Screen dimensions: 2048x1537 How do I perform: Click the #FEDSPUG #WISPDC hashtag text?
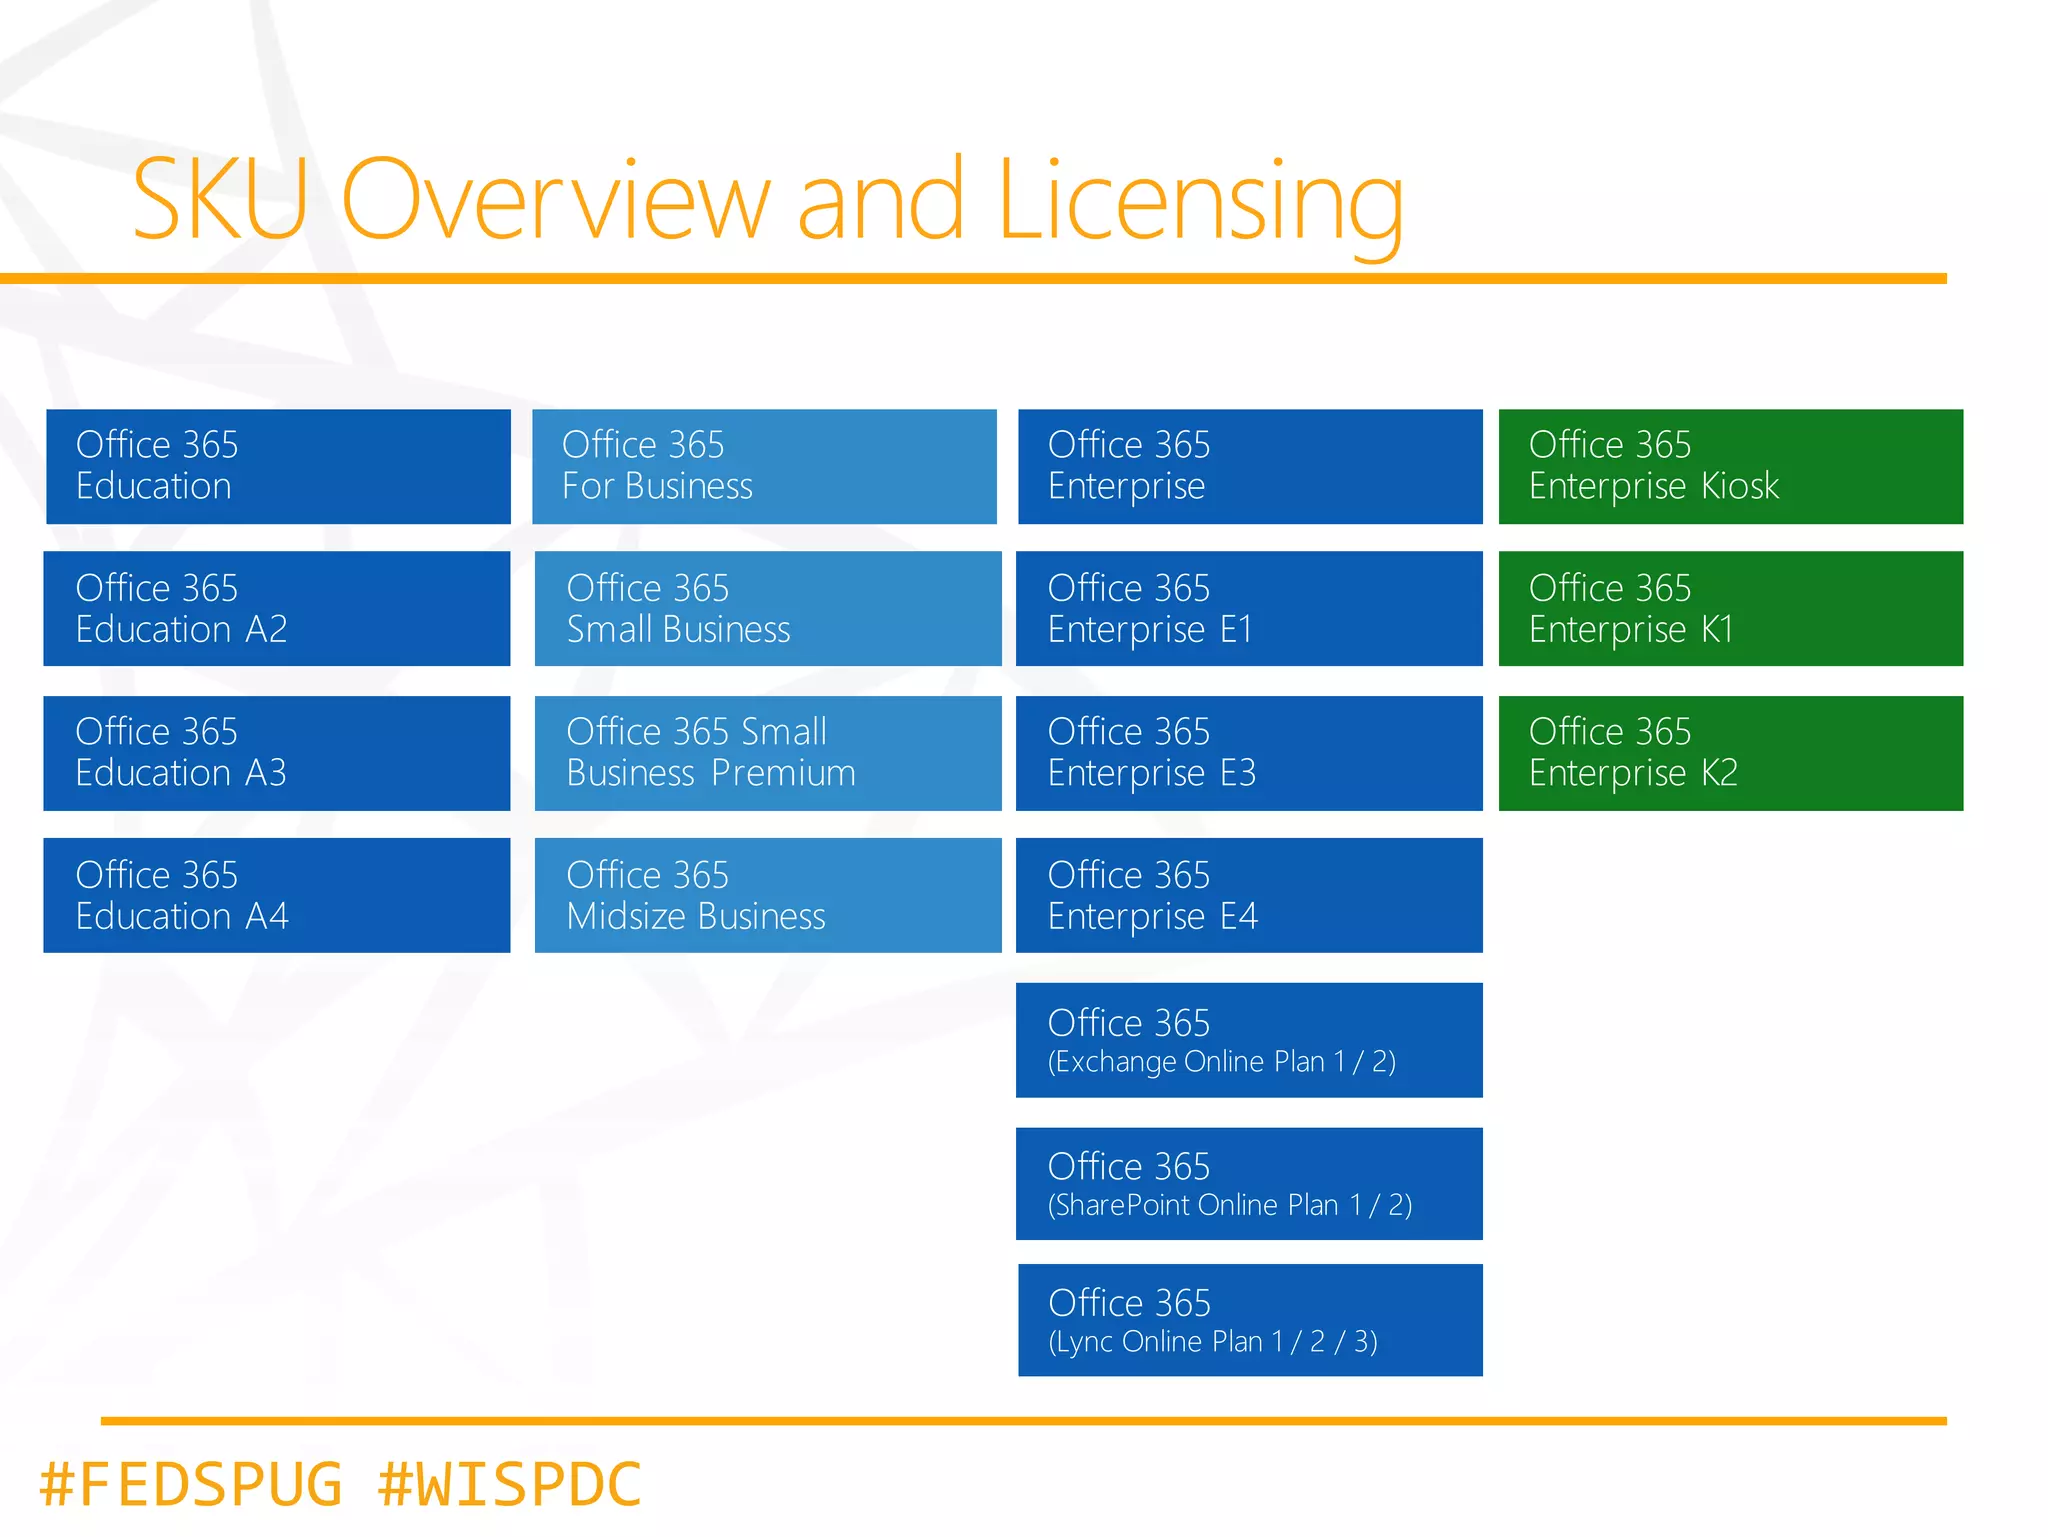coord(340,1483)
